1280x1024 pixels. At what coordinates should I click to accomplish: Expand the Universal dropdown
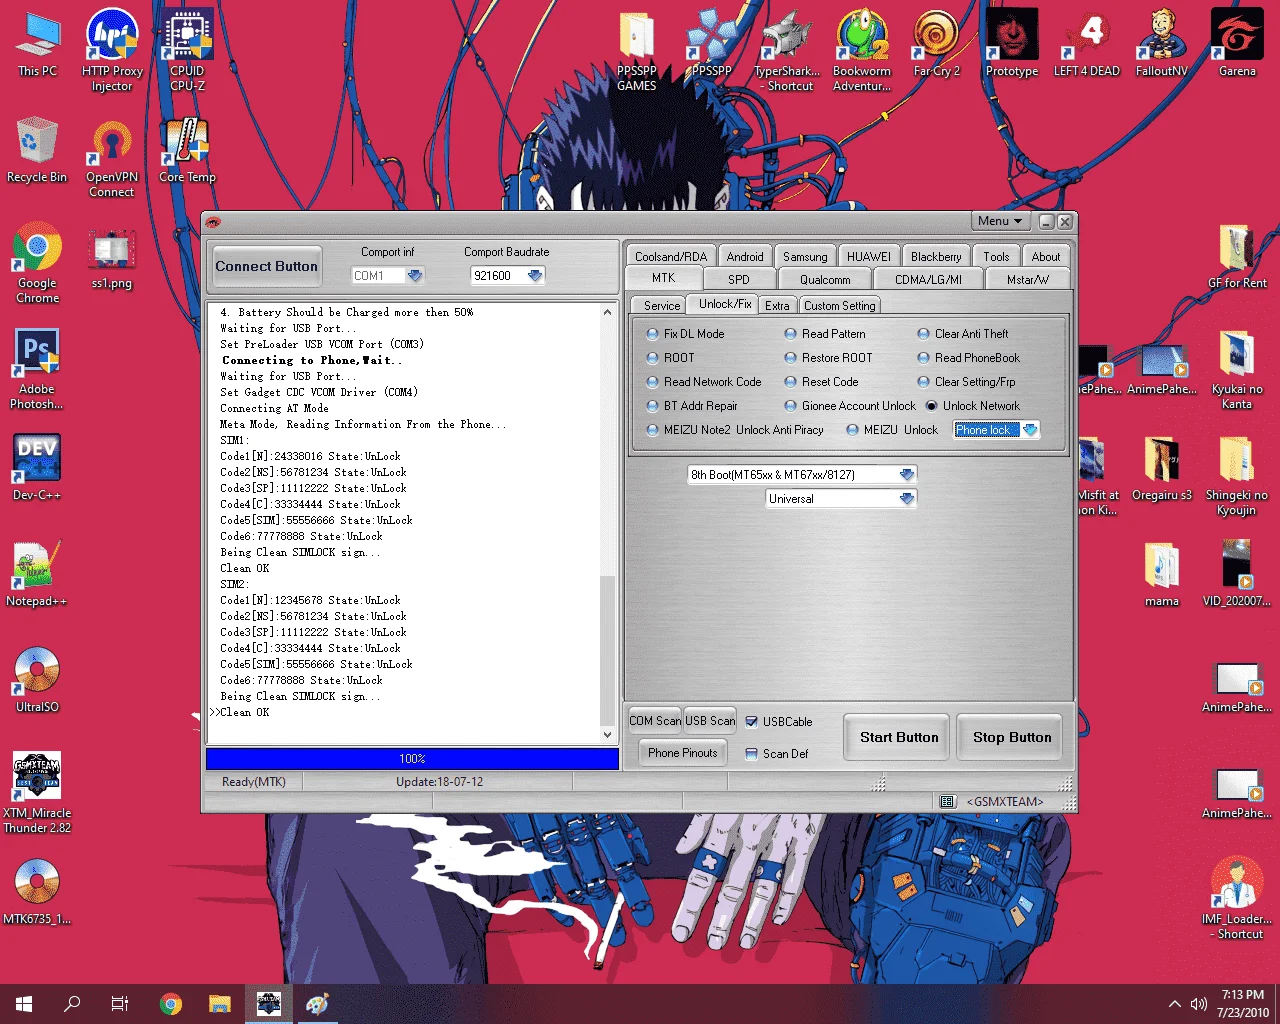[906, 499]
